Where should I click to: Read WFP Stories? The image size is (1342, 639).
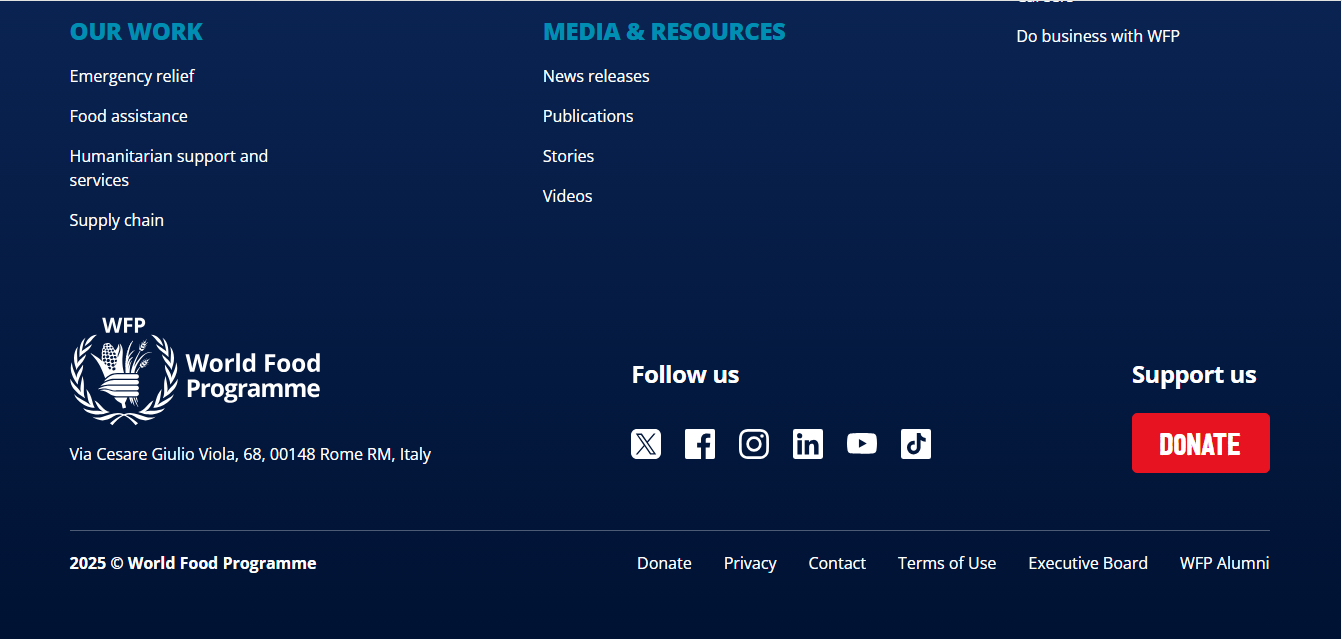point(568,156)
